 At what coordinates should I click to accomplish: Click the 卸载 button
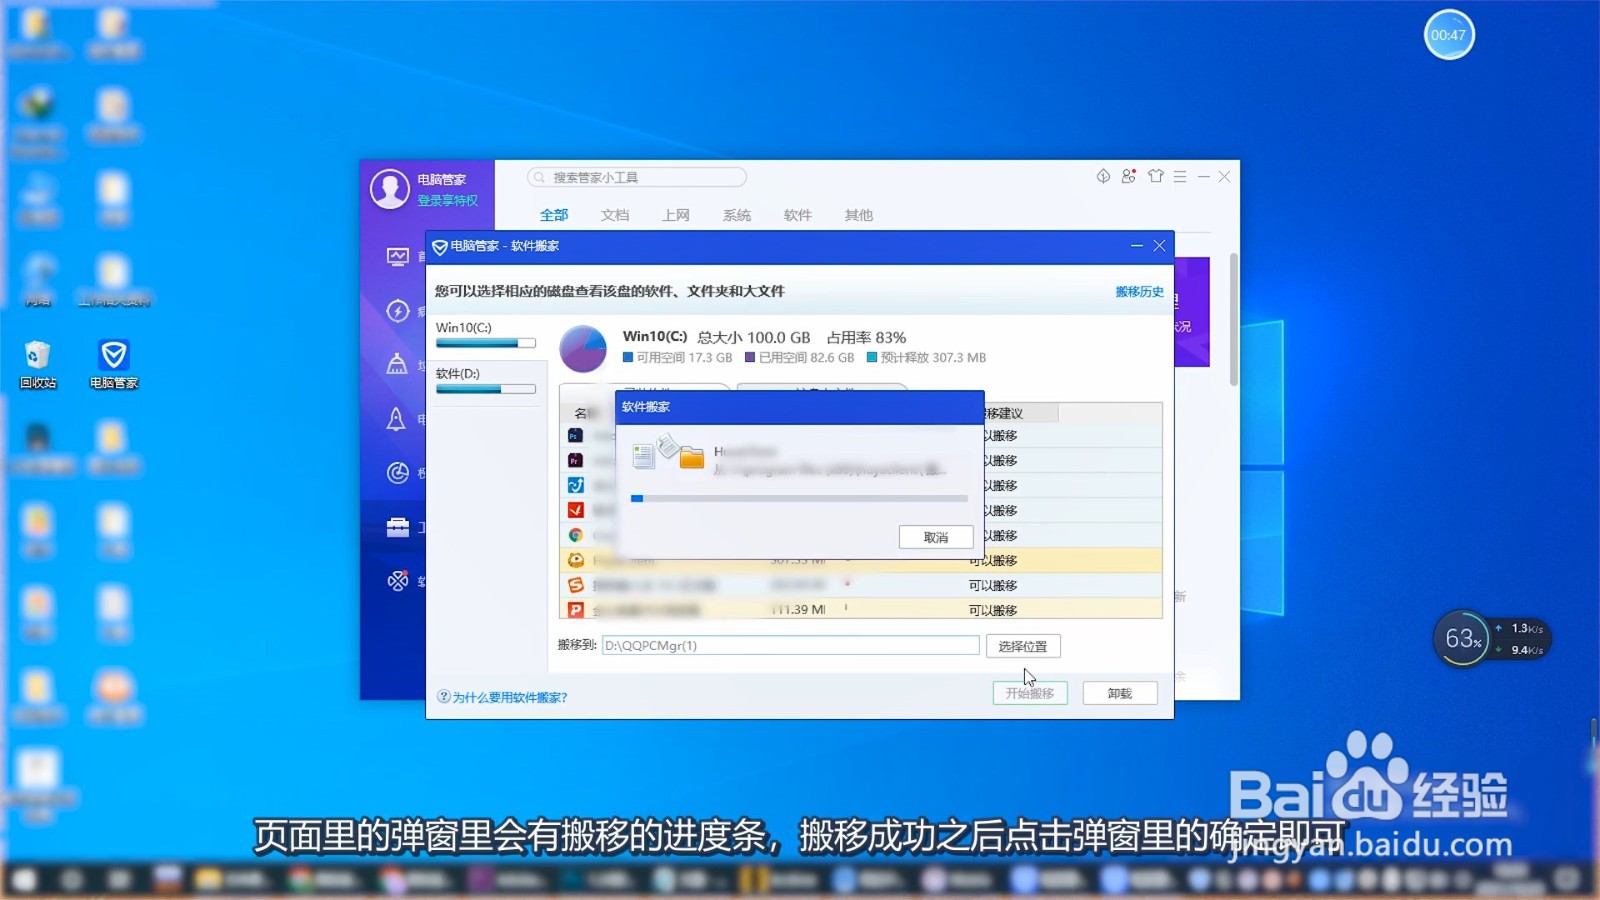point(1120,693)
